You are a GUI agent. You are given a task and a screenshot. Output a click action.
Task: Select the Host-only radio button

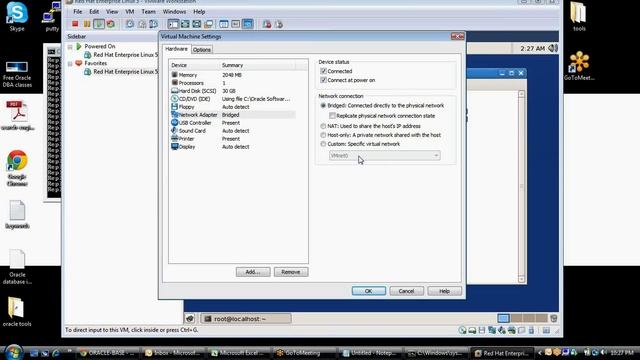pyautogui.click(x=323, y=135)
